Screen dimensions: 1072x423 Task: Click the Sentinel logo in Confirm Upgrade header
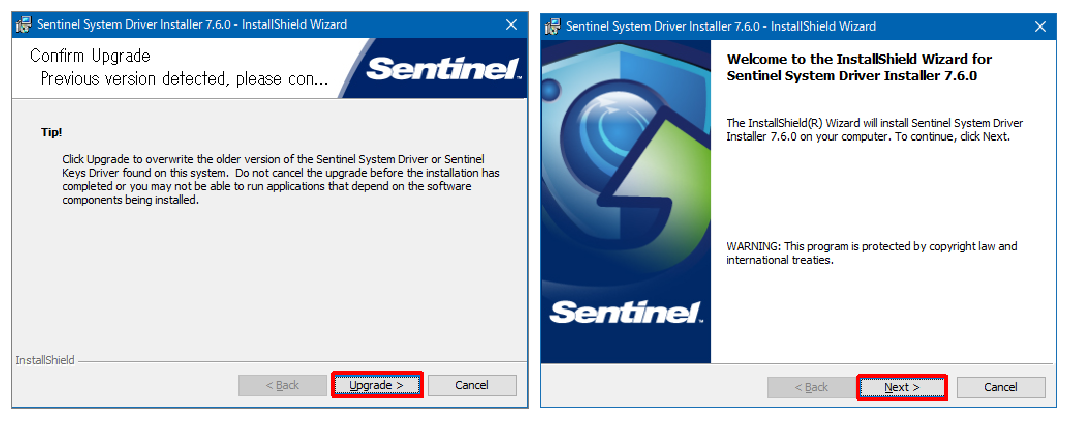pyautogui.click(x=444, y=70)
